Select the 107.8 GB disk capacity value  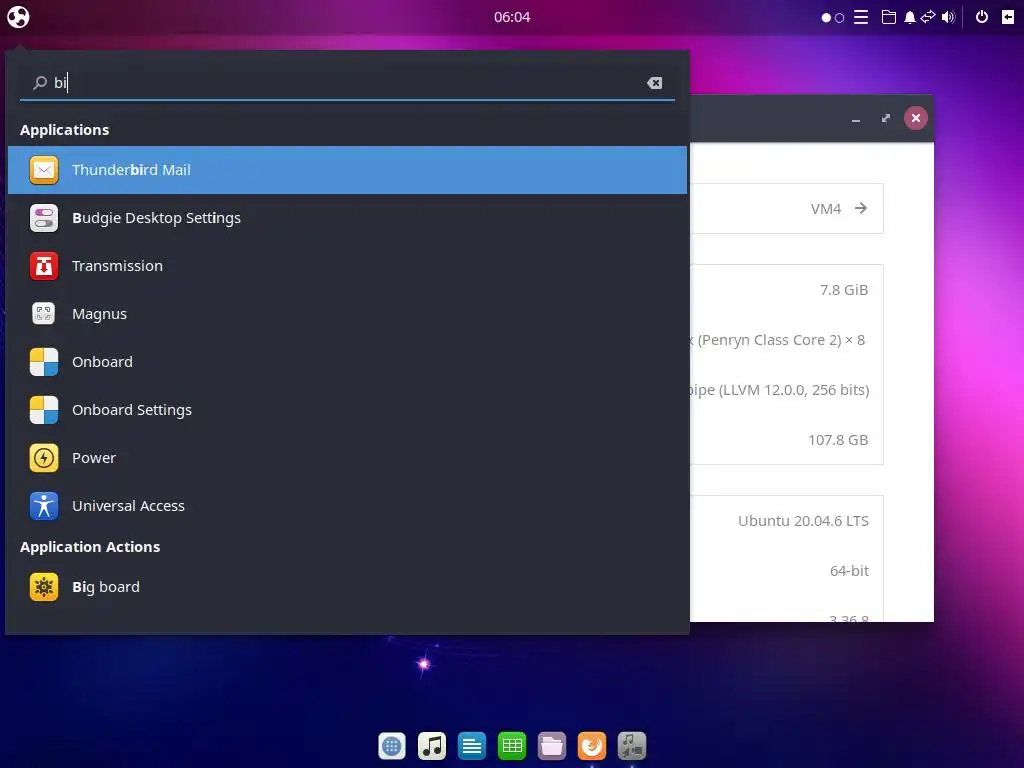[838, 440]
